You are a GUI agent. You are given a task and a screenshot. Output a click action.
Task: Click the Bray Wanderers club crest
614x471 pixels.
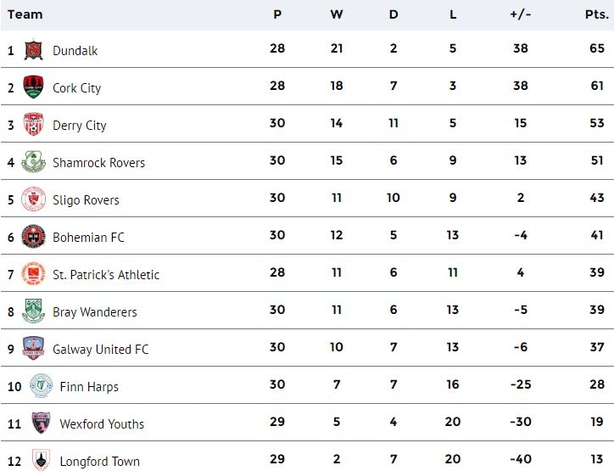[x=33, y=311]
